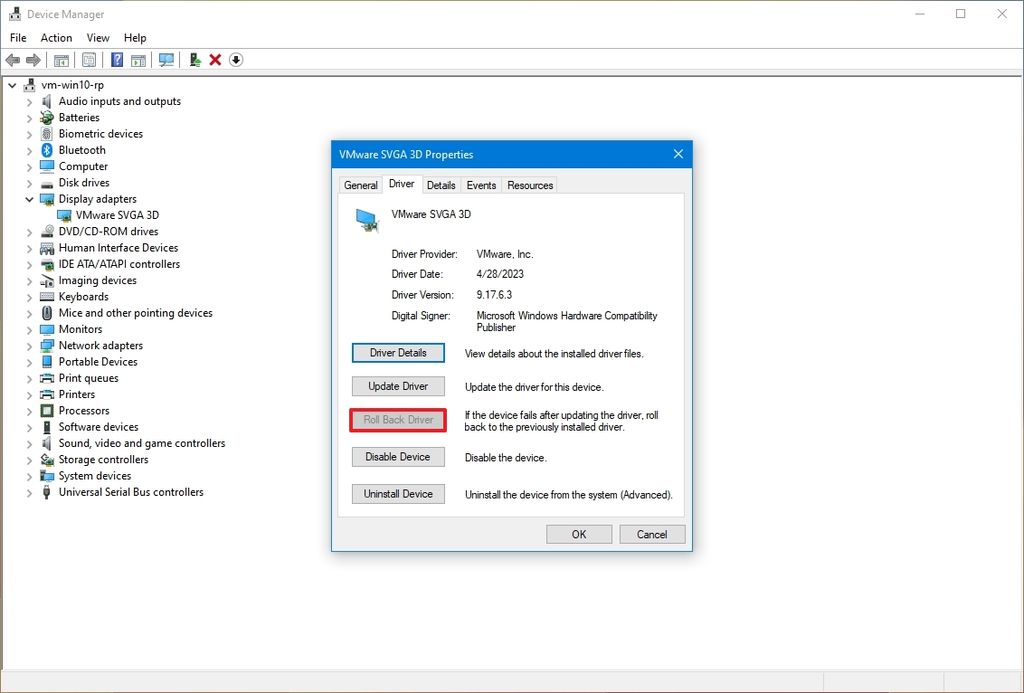This screenshot has width=1024, height=693.
Task: Click the Show/Hide console tree toolbar icon
Action: (x=62, y=59)
